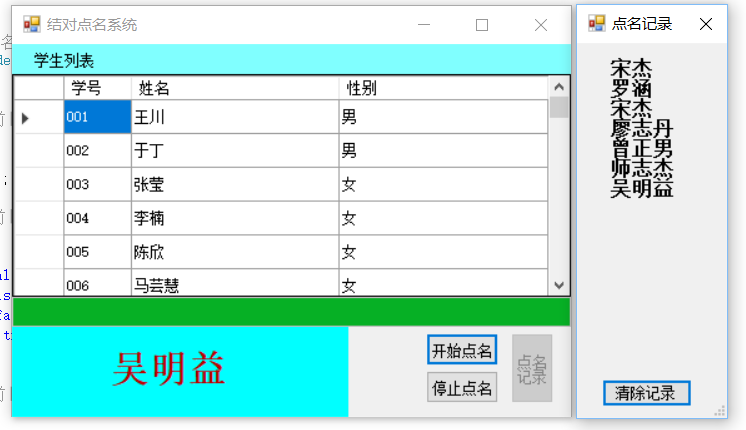Sort by the 学号 column header

[x=98, y=88]
